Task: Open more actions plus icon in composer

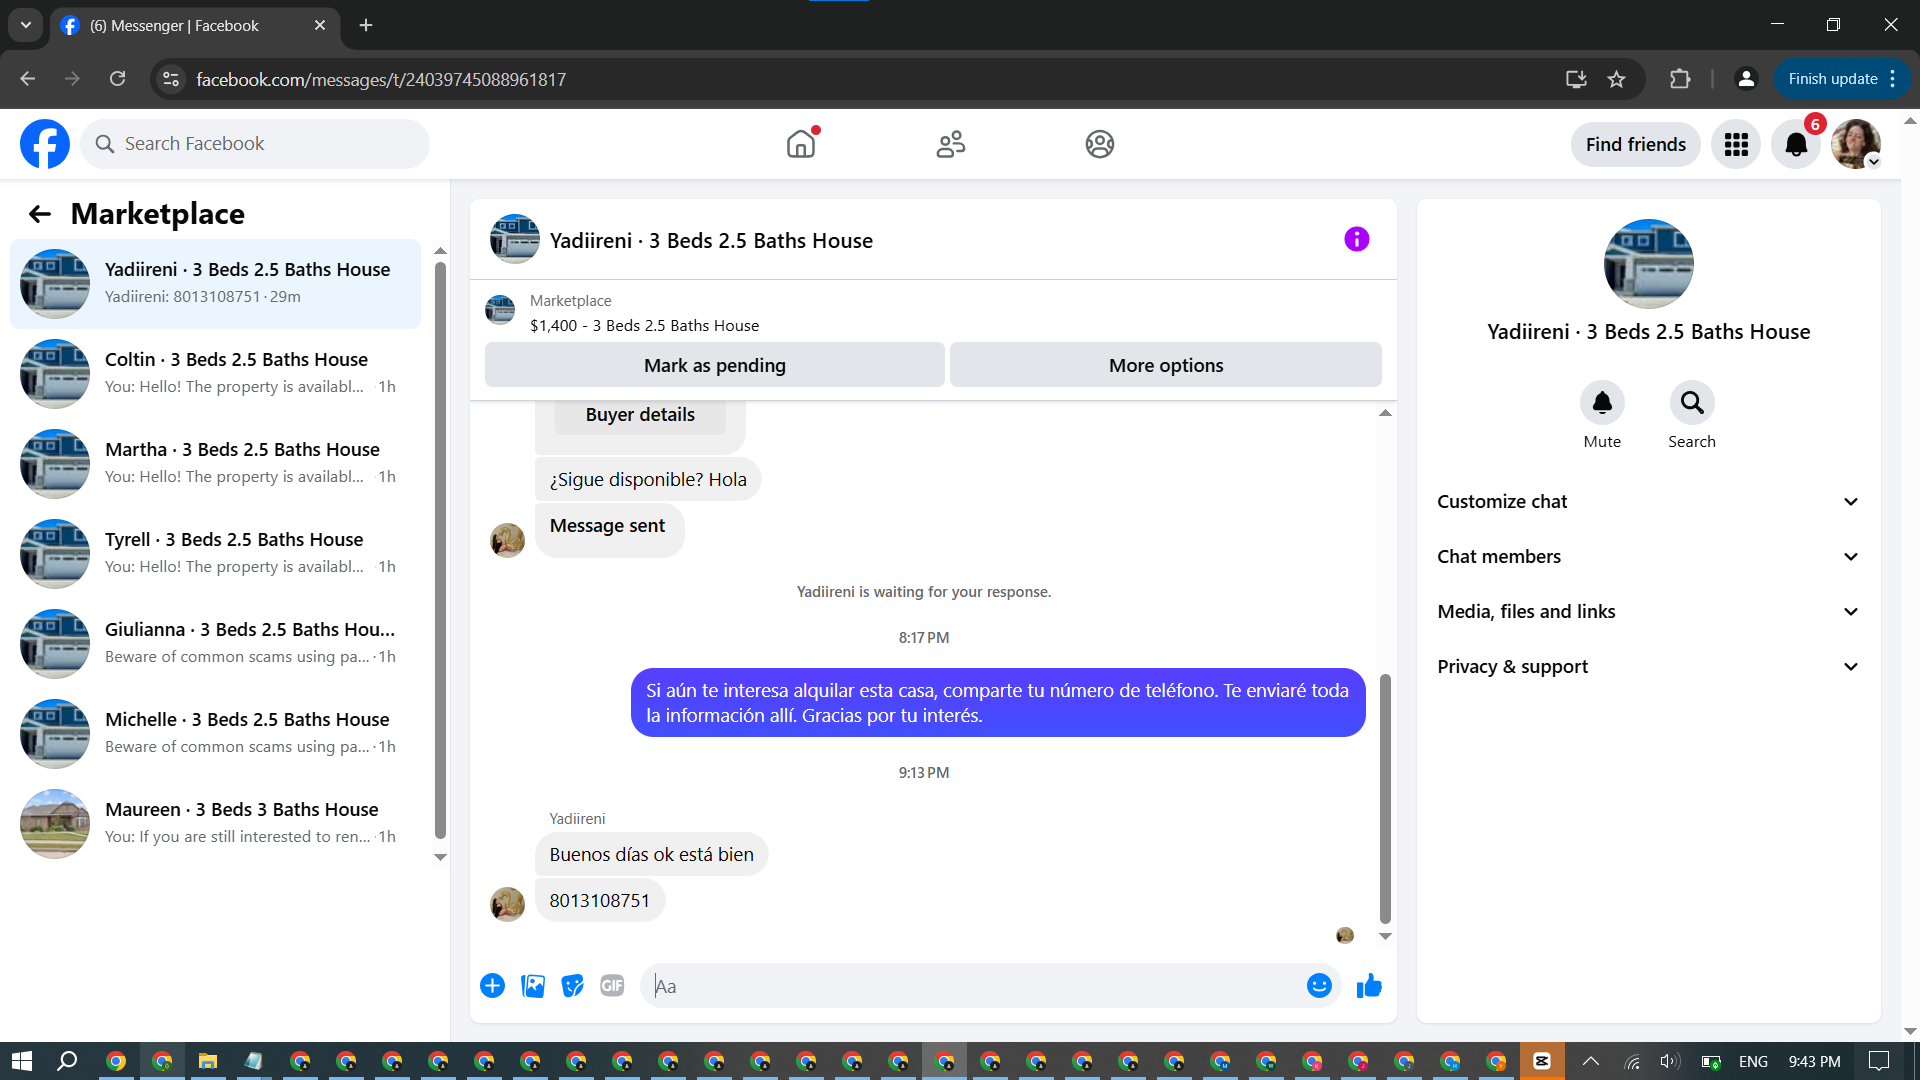Action: tap(492, 986)
